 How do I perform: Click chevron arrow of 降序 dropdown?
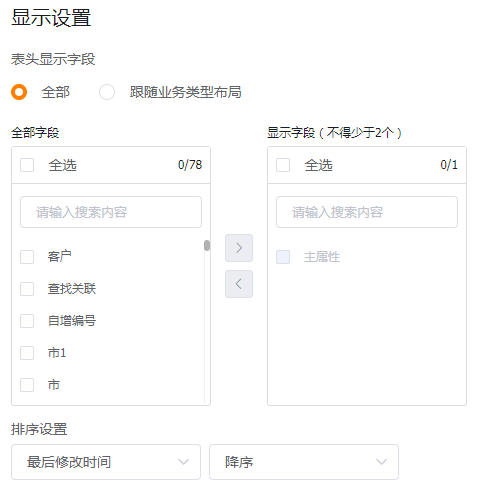tap(381, 462)
